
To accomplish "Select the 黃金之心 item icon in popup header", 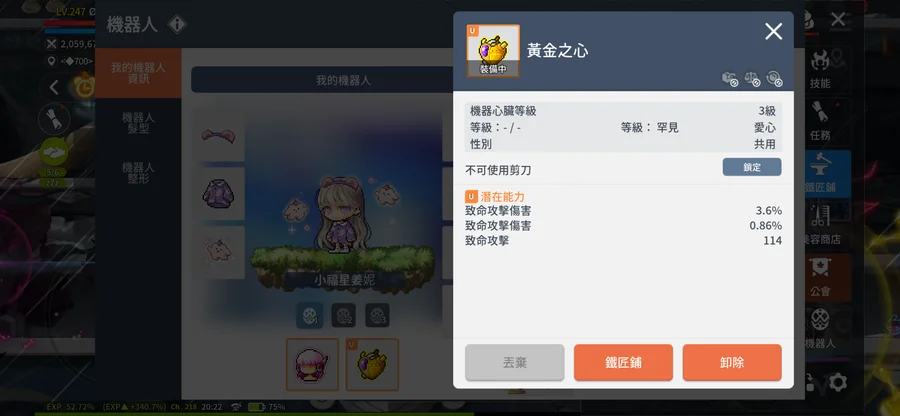I will tap(493, 51).
